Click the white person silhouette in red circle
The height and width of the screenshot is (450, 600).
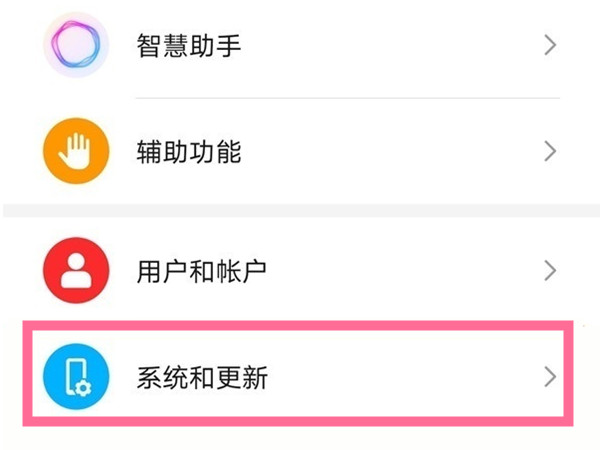click(76, 270)
